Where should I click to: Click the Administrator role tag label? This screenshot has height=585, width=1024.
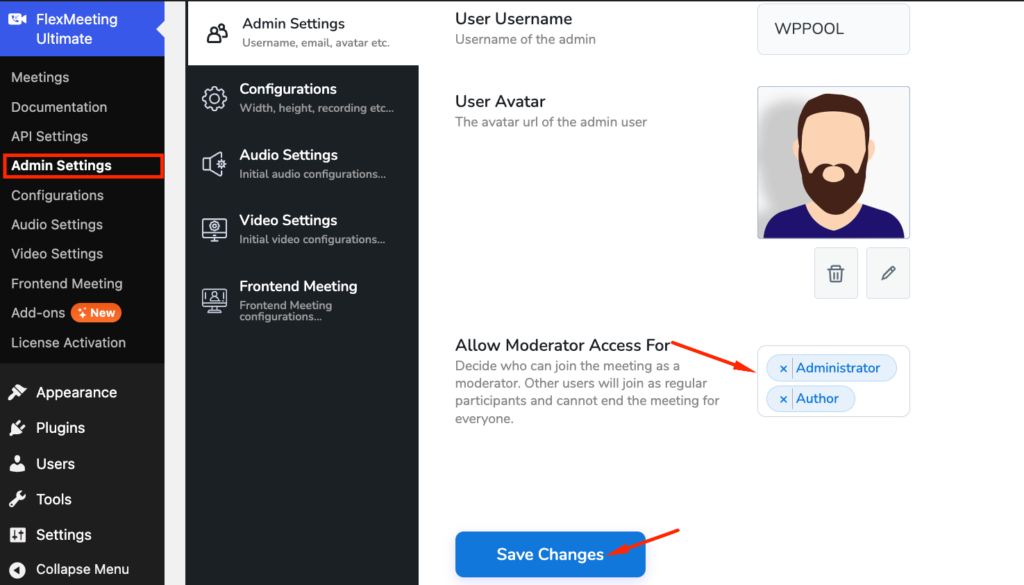tap(838, 368)
